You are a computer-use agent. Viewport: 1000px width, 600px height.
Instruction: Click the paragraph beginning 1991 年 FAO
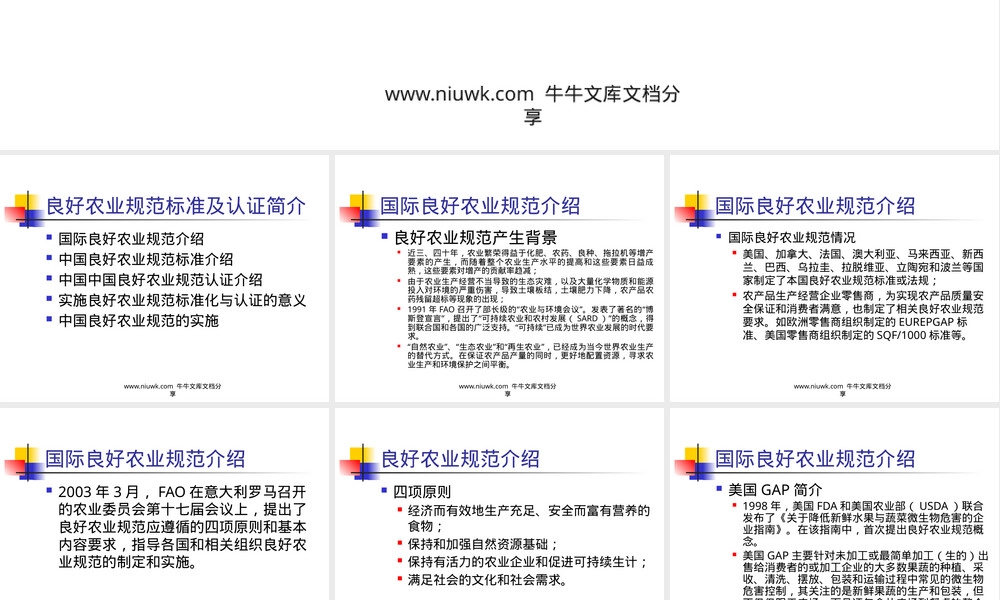pos(531,323)
